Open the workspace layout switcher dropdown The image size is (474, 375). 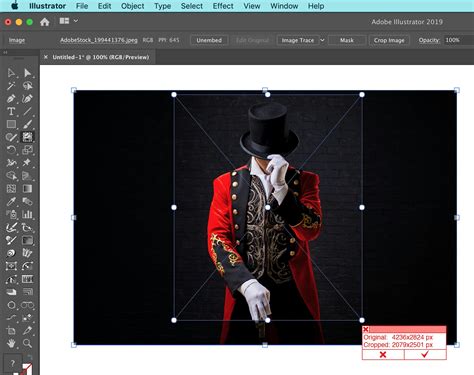click(x=68, y=21)
